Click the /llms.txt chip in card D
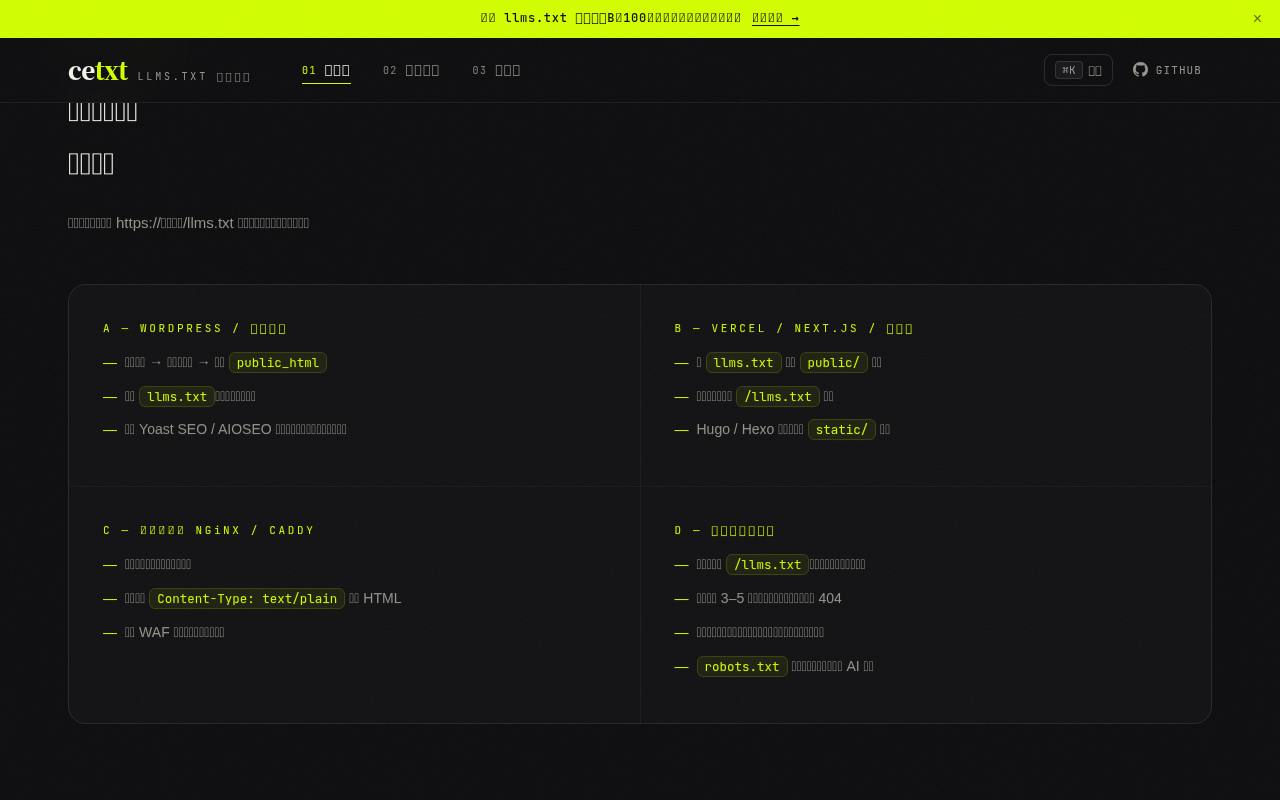This screenshot has width=1280, height=800. point(767,564)
